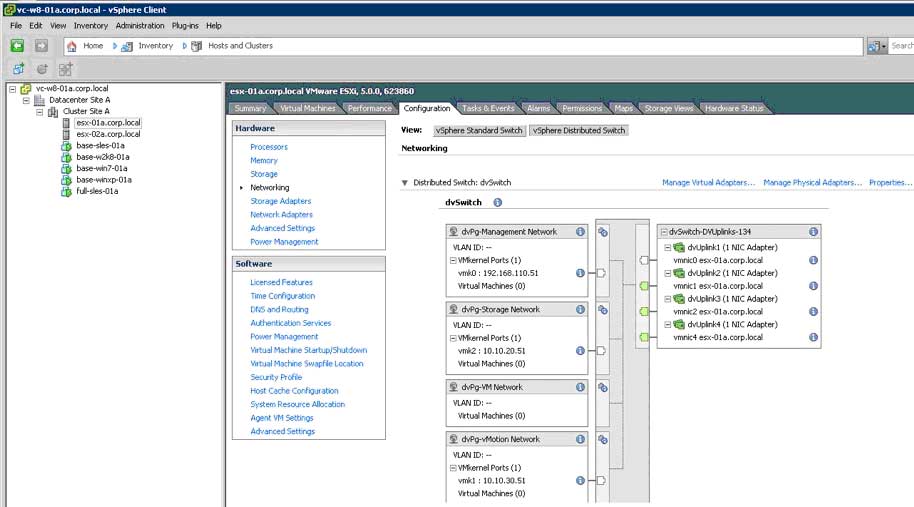This screenshot has width=914, height=507.
Task: Switch to the Summary tab
Action: point(250,108)
